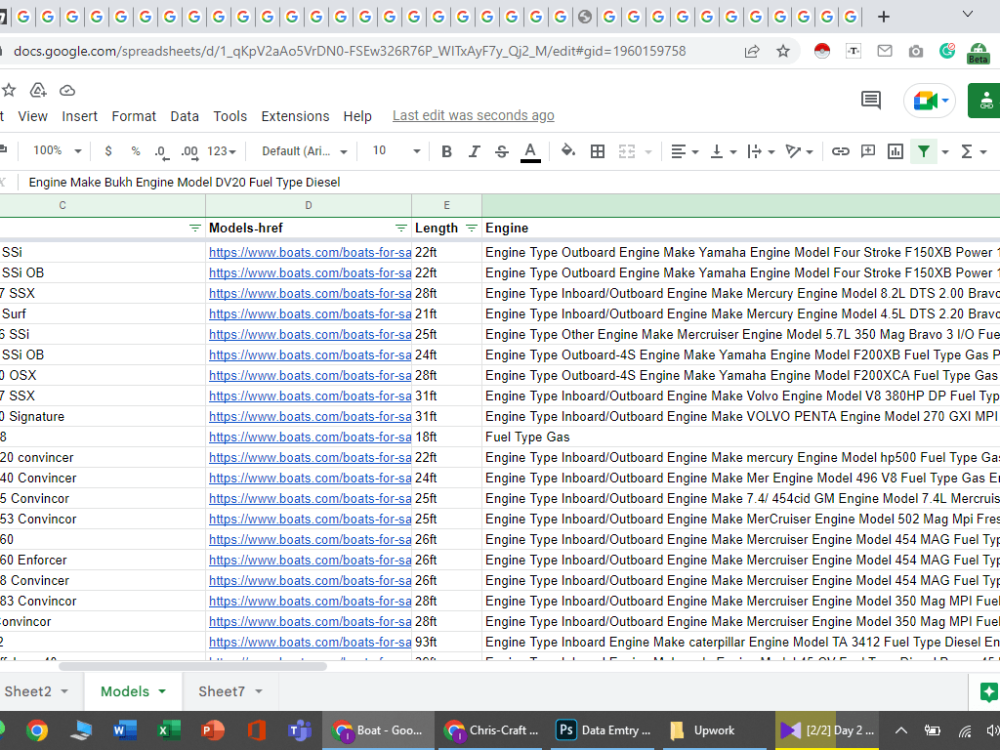The width and height of the screenshot is (1000, 750).
Task: Click the formula bar text
Action: pos(184,182)
